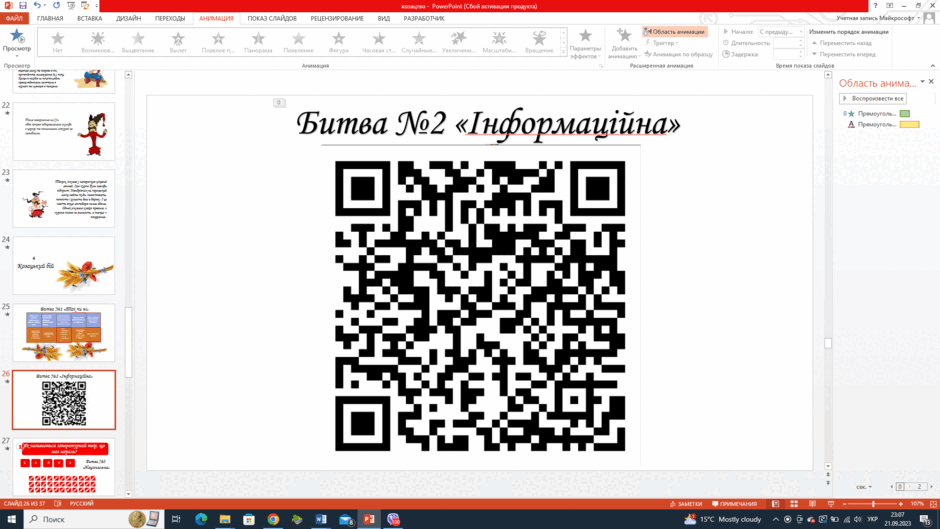Viewport: 940px width, 529px height.
Task: Select slide 27 thumbnail
Action: [64, 466]
